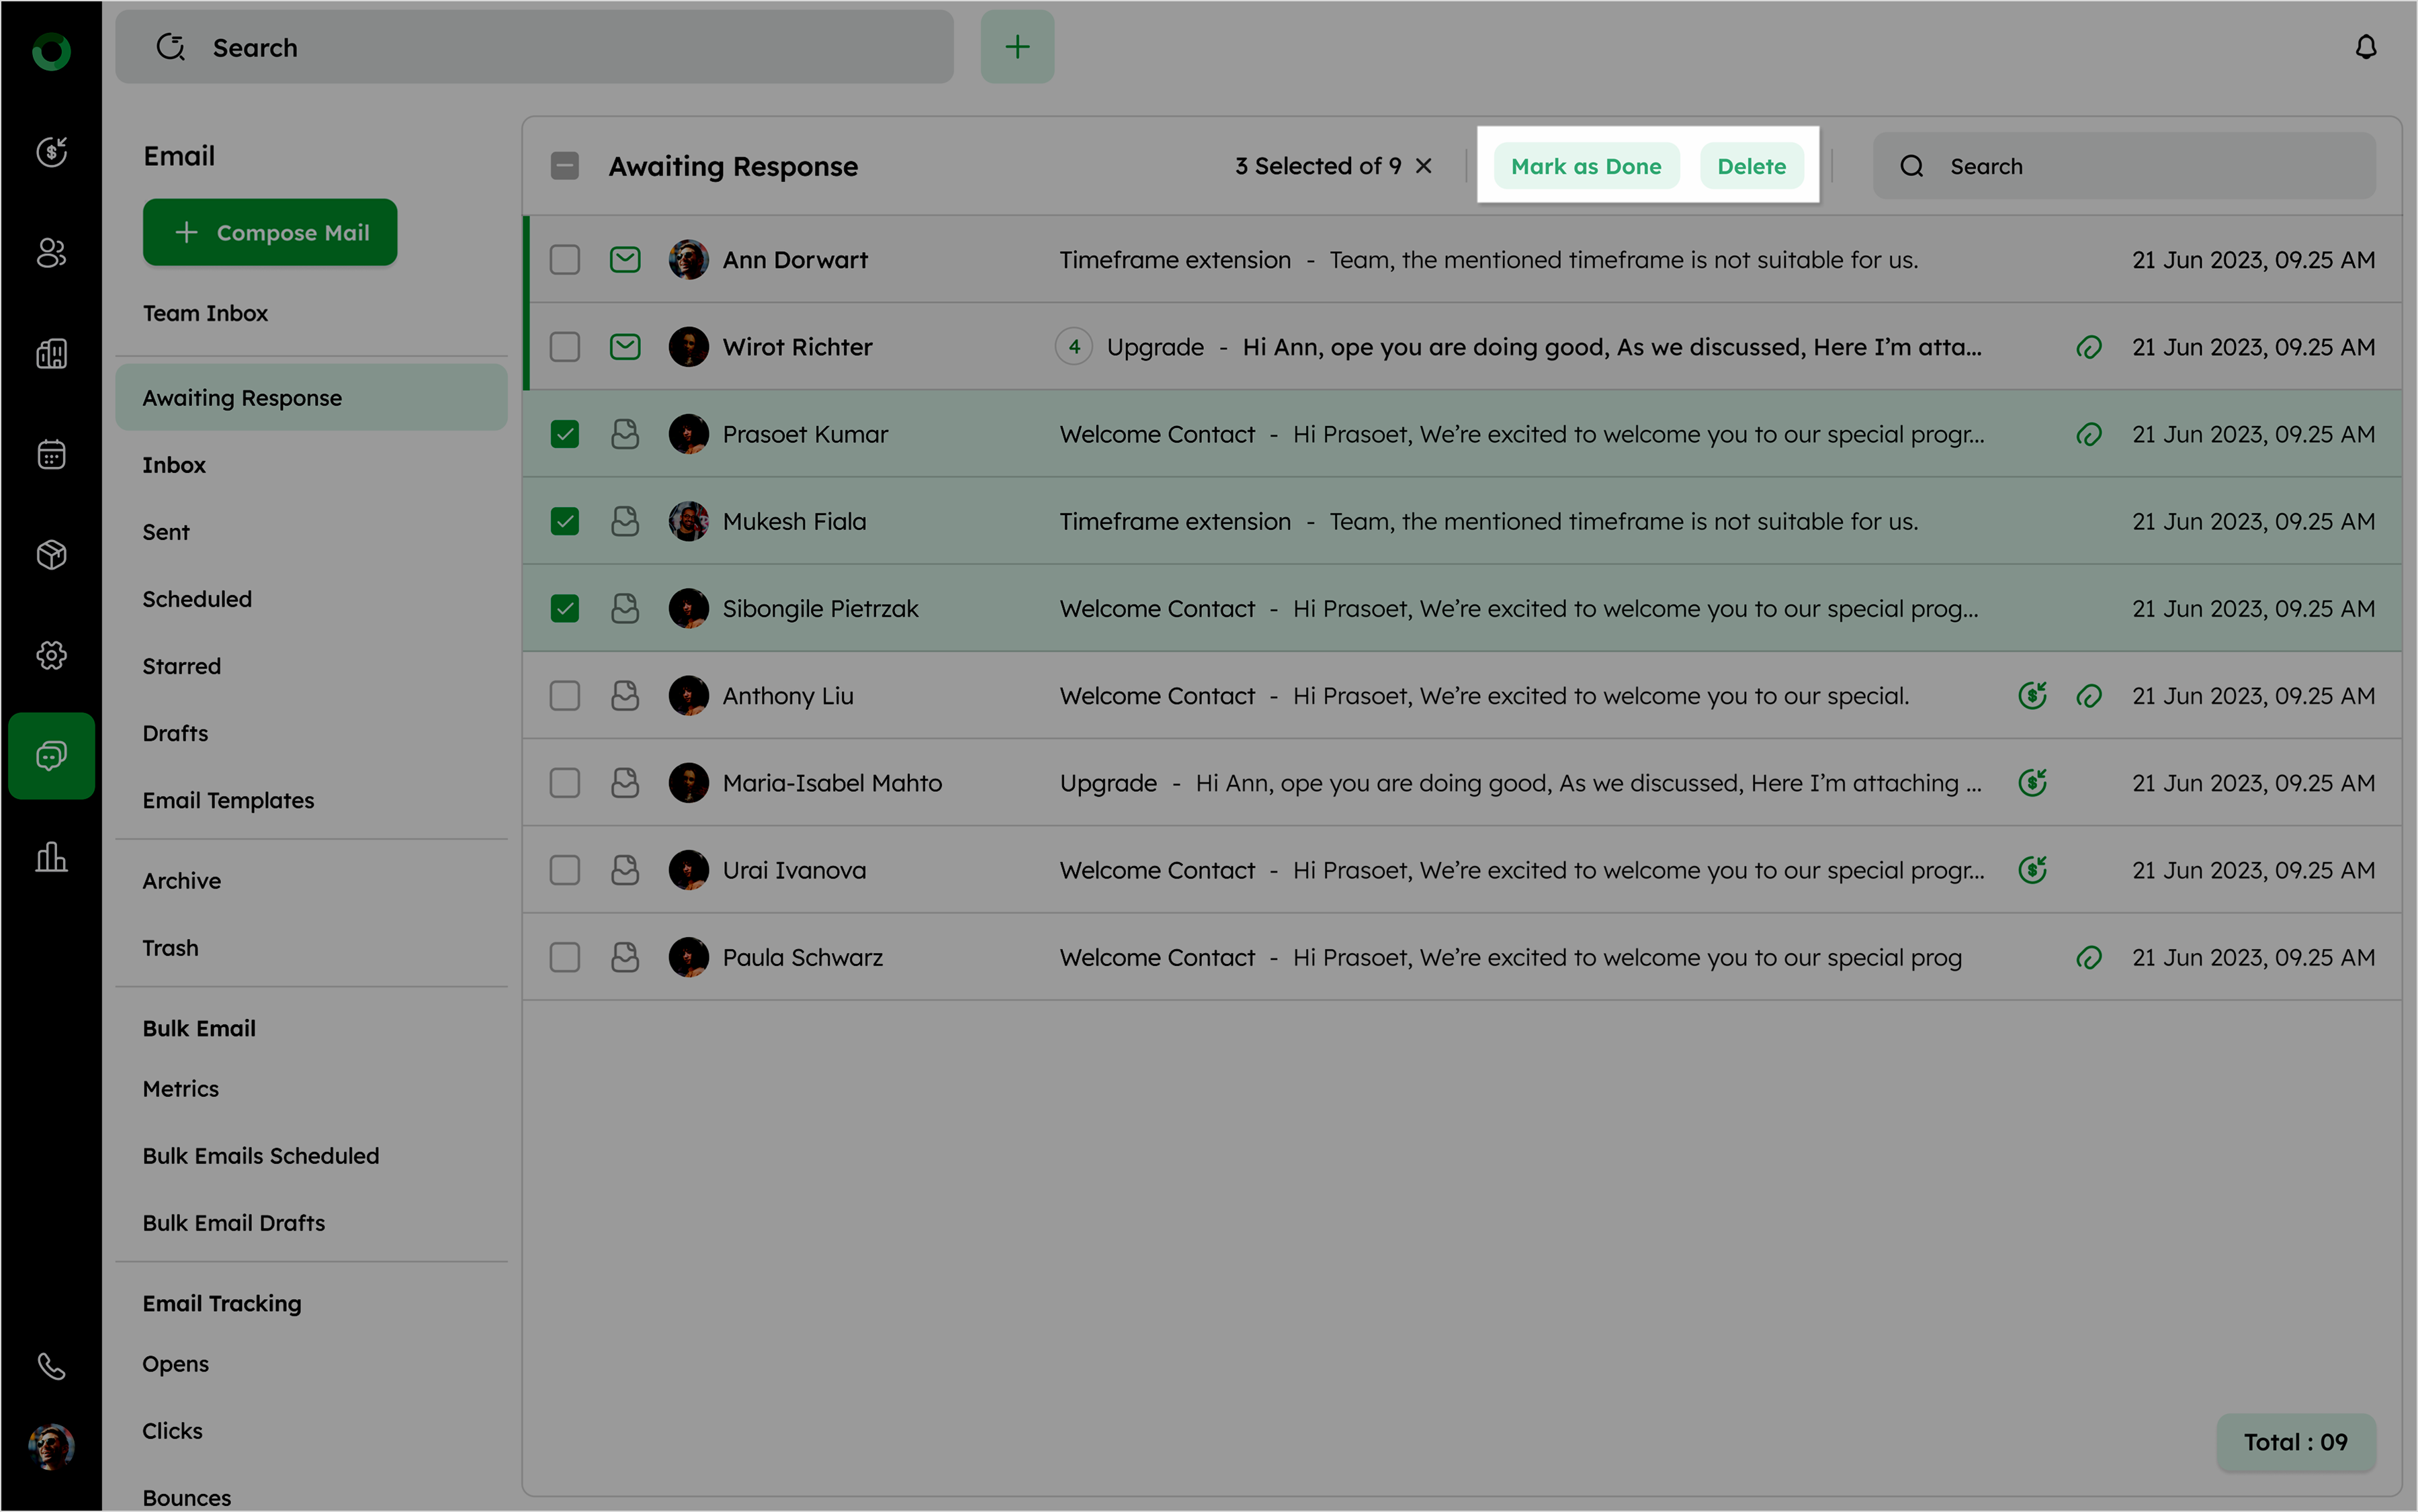
Task: Click the Awaiting Response search field
Action: (x=2140, y=166)
